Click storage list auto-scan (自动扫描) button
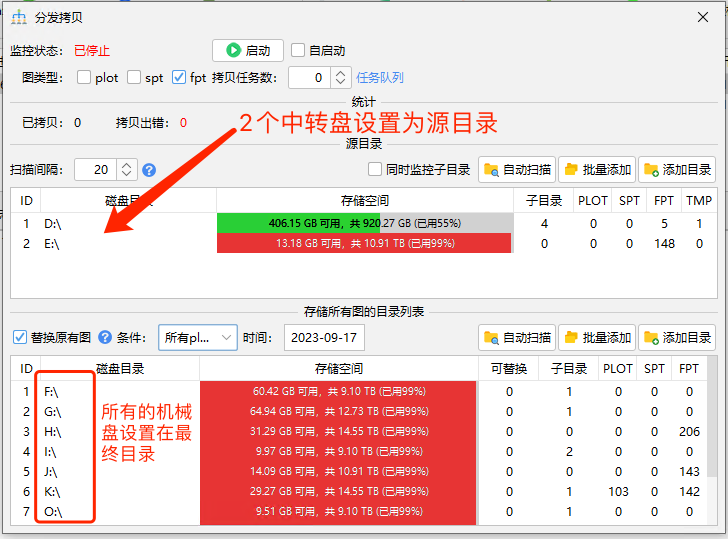The image size is (728, 539). [x=516, y=337]
